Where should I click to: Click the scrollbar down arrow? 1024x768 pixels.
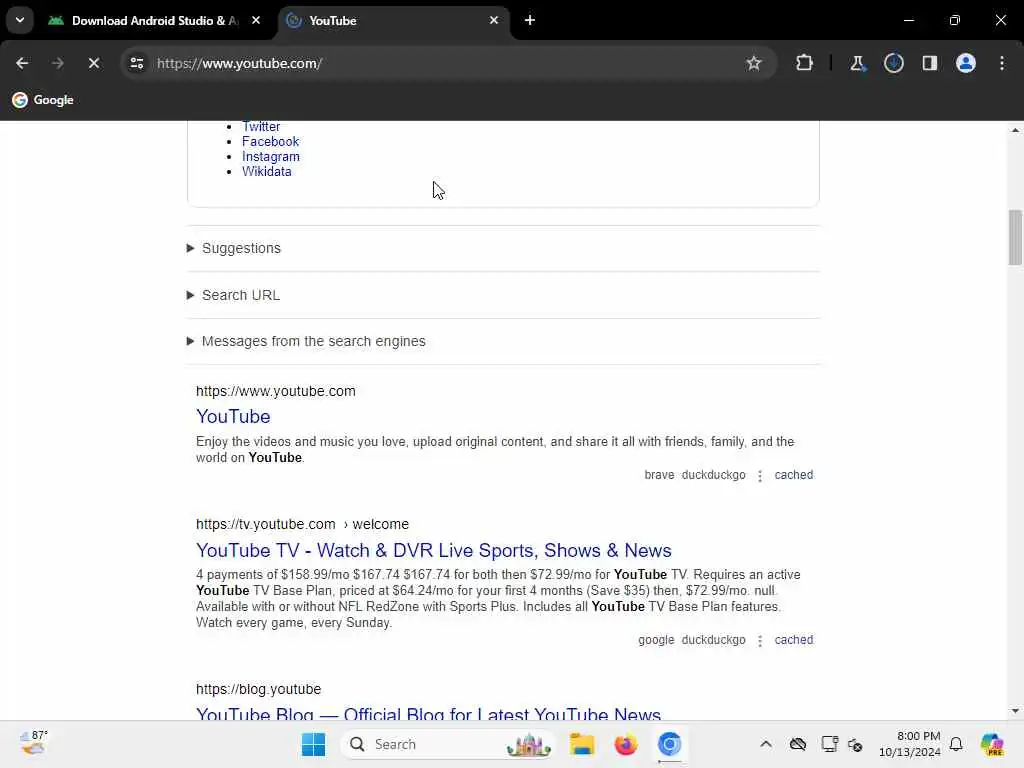tap(1015, 711)
